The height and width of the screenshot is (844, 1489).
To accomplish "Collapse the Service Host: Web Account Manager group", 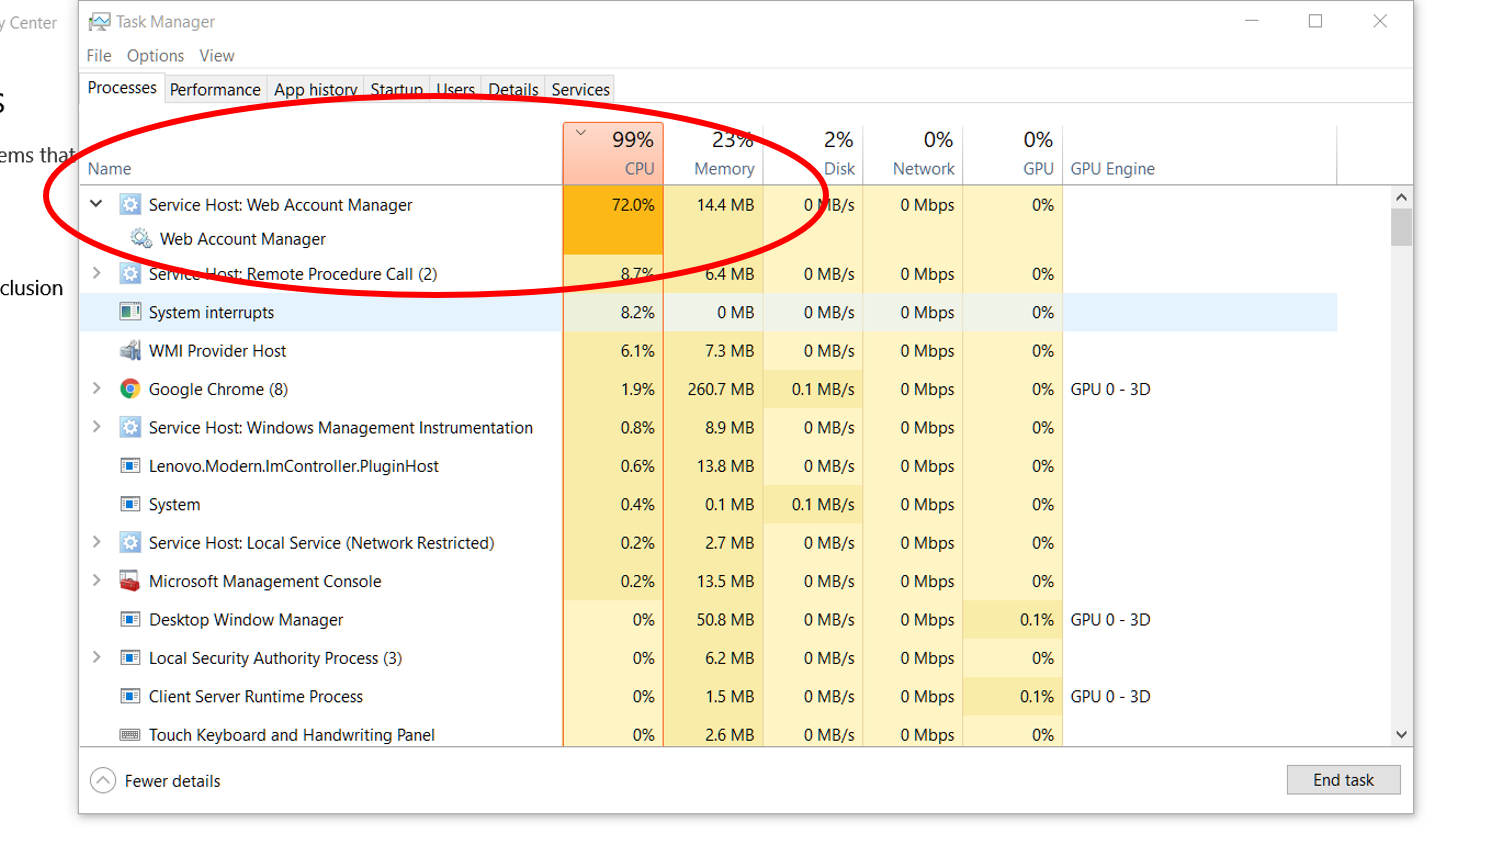I will 96,203.
